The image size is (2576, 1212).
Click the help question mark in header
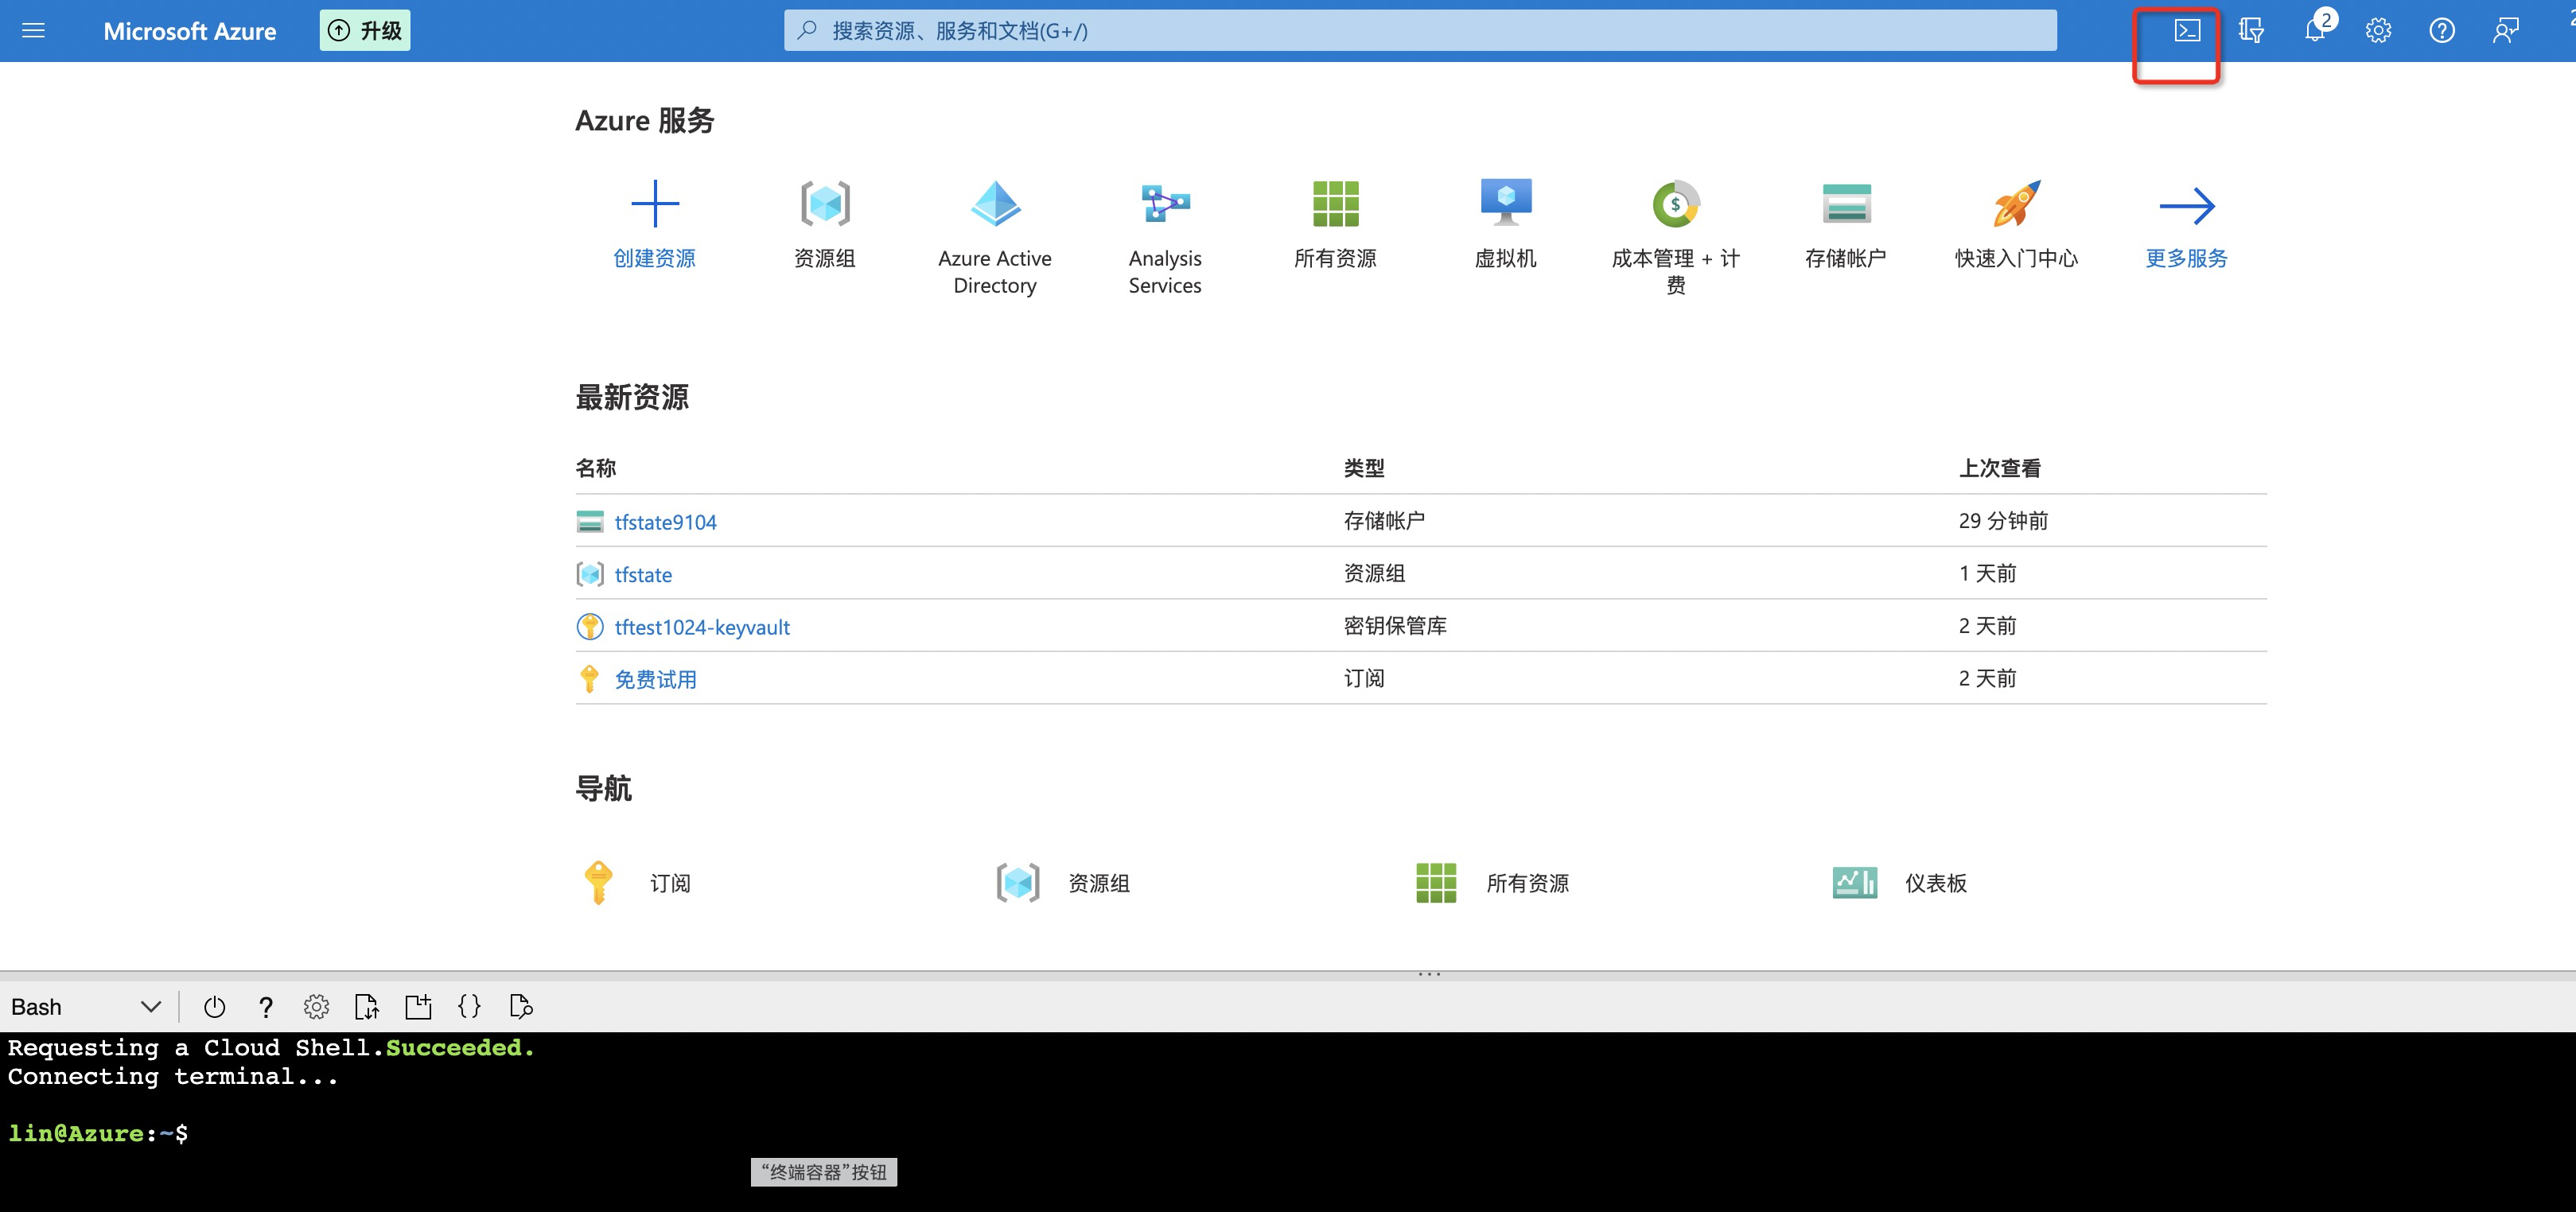click(2442, 31)
